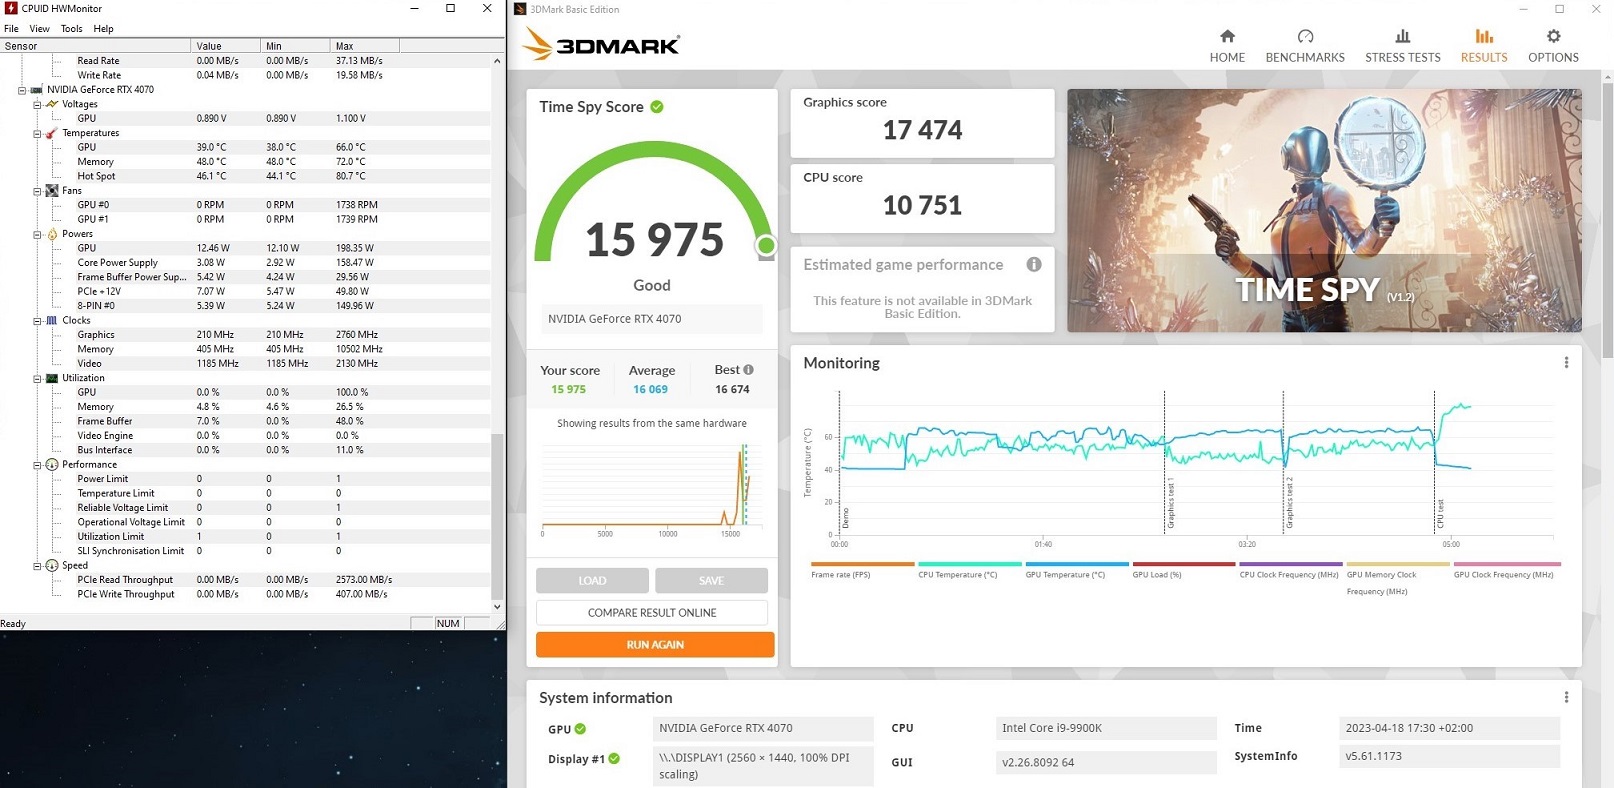Open the Monitoring panel's three-dot menu
The image size is (1614, 788).
[x=1566, y=363]
